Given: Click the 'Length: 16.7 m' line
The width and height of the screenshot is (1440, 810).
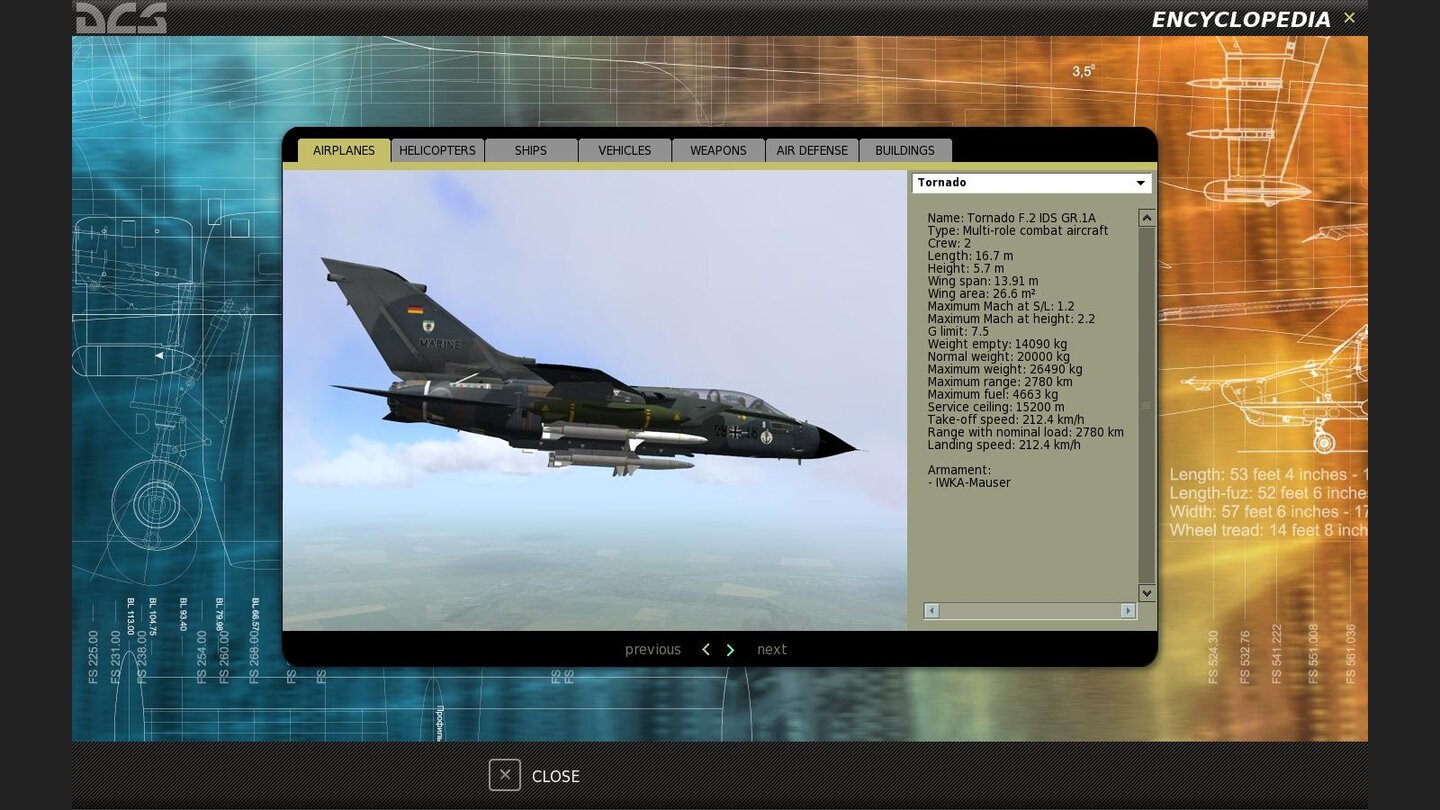Looking at the screenshot, I should click(970, 256).
